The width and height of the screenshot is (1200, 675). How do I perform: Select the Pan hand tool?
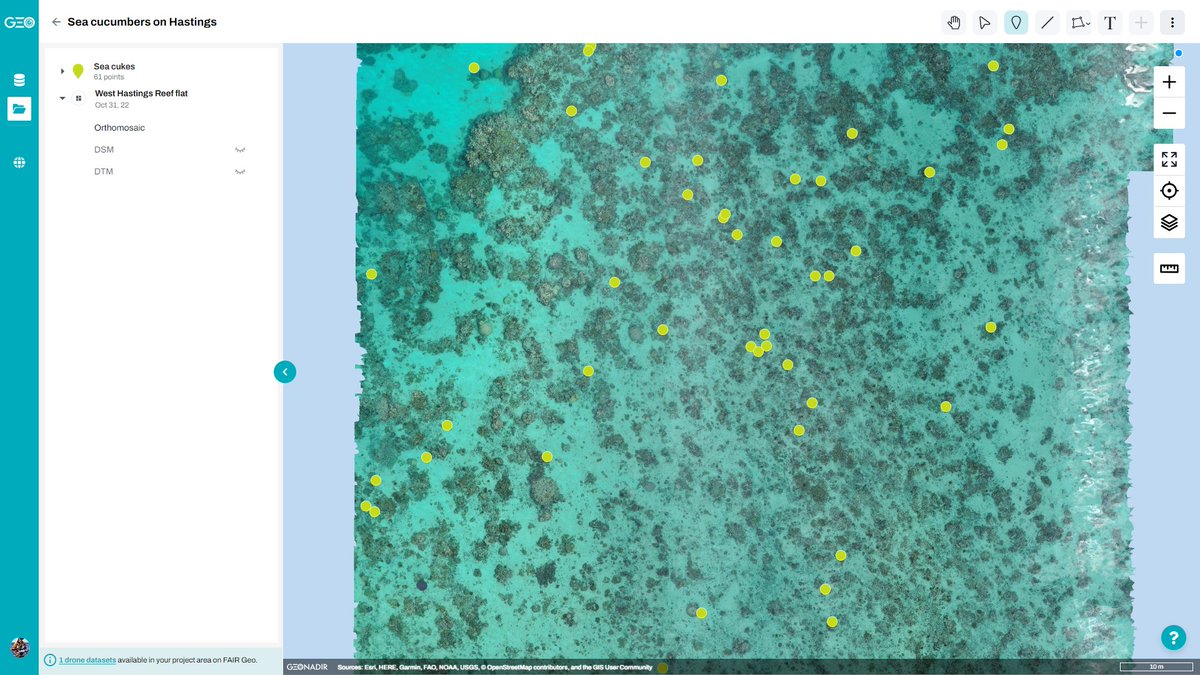[954, 22]
